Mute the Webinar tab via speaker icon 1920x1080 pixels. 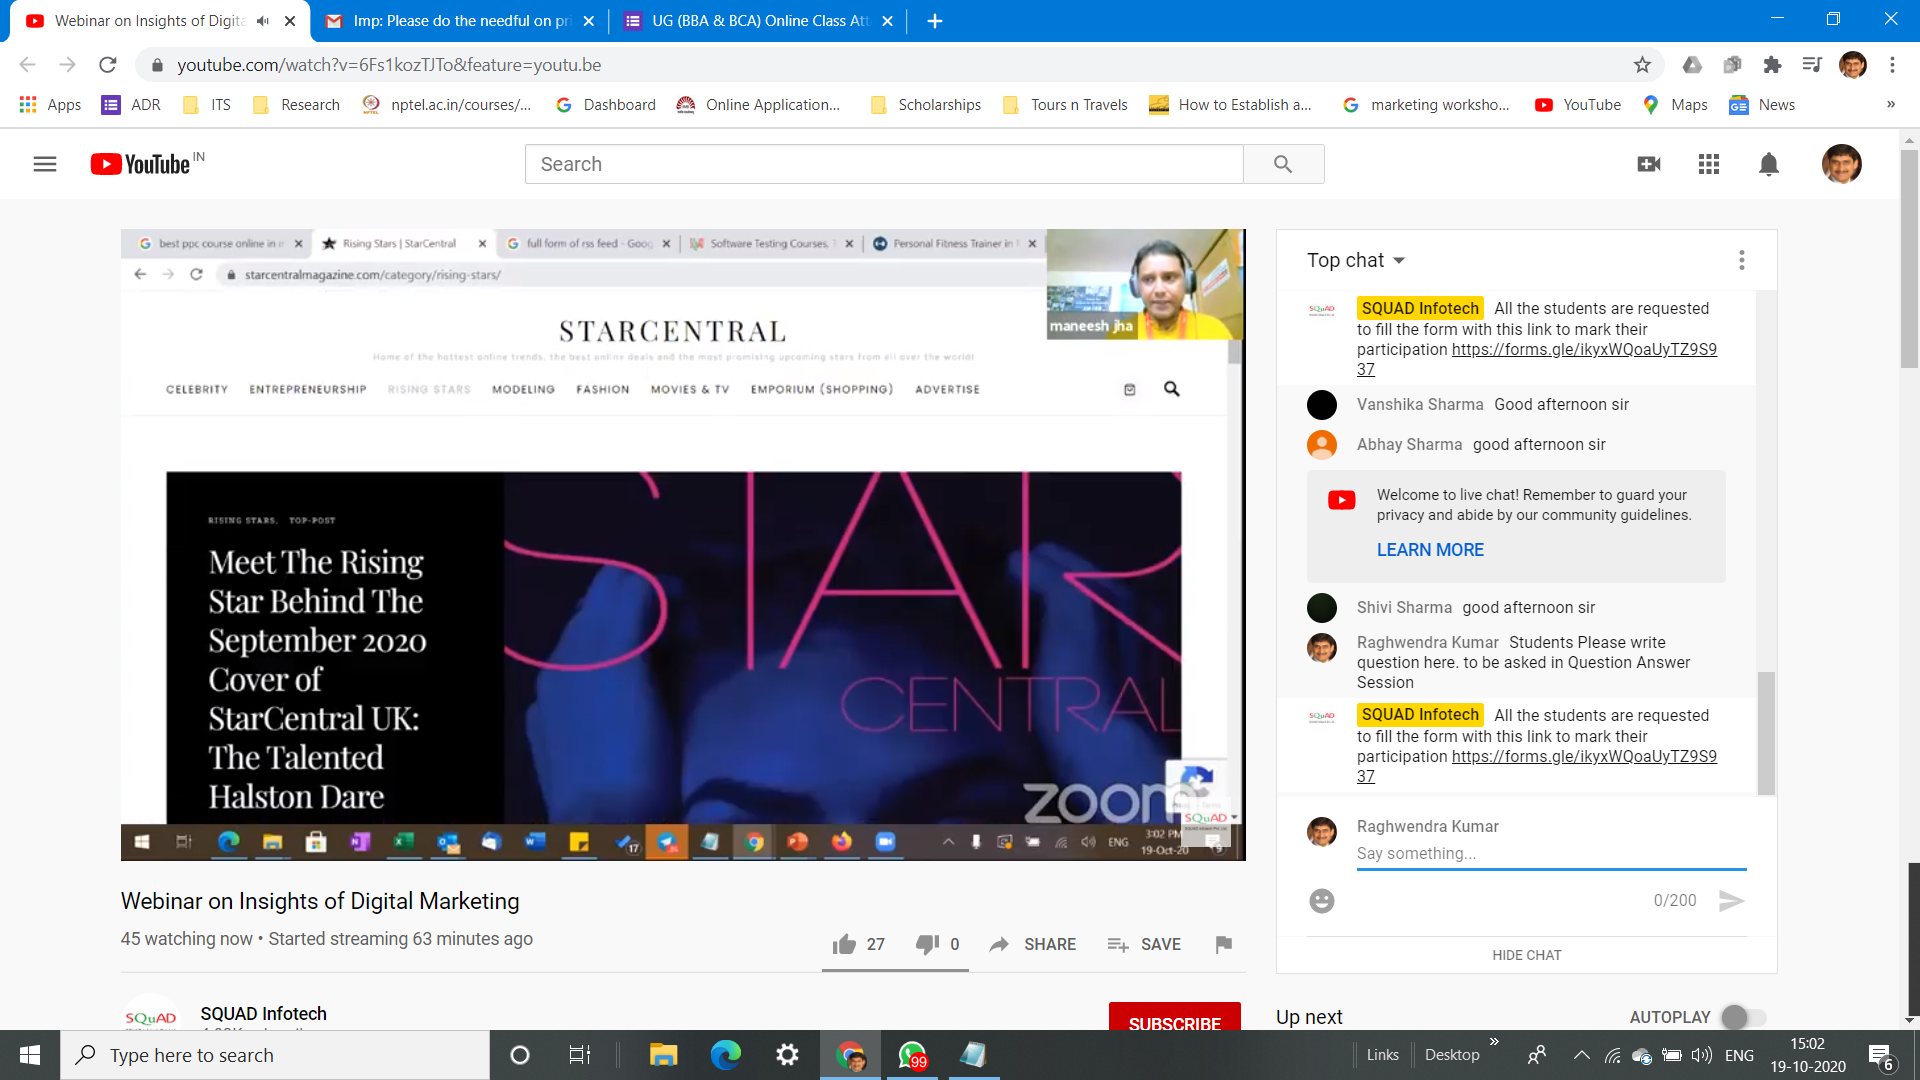click(263, 21)
